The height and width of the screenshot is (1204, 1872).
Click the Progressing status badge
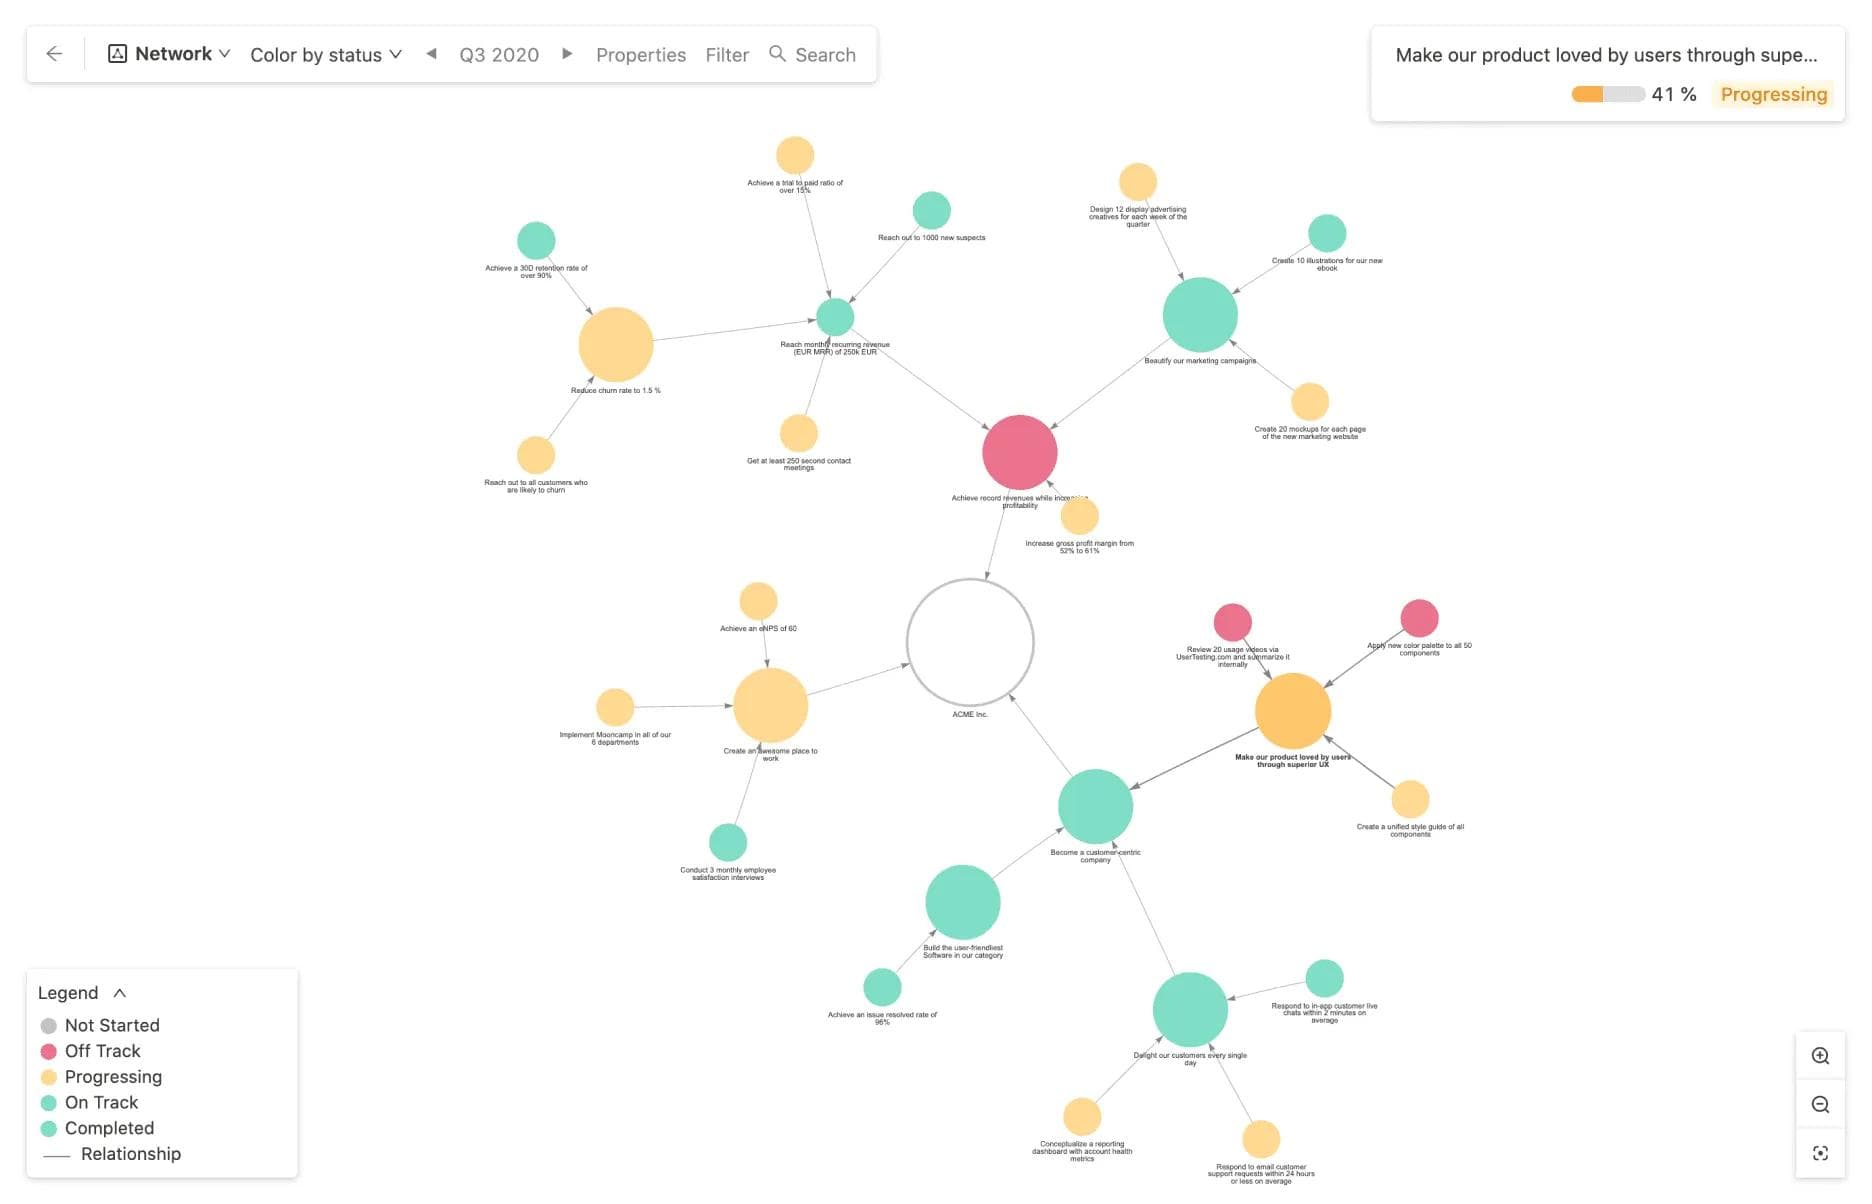[x=1772, y=94]
